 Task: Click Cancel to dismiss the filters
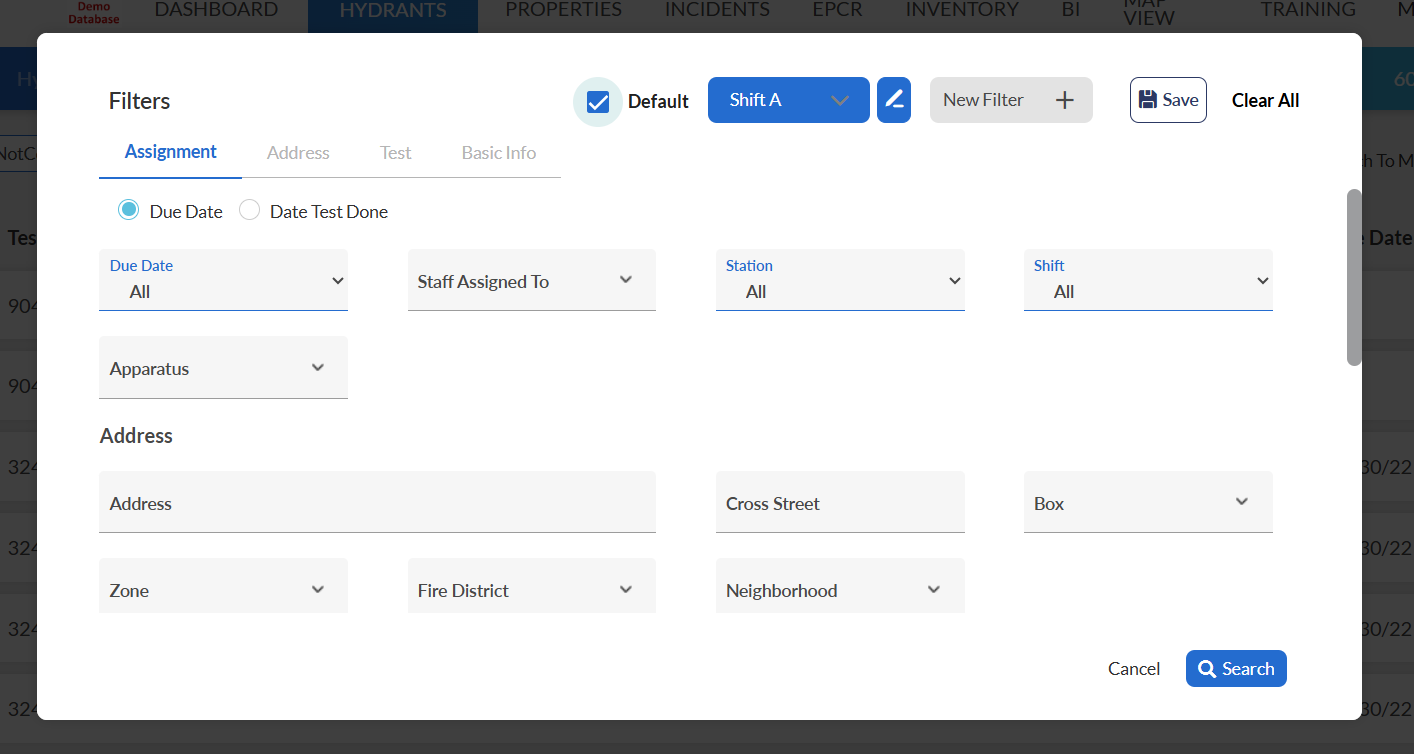point(1134,669)
